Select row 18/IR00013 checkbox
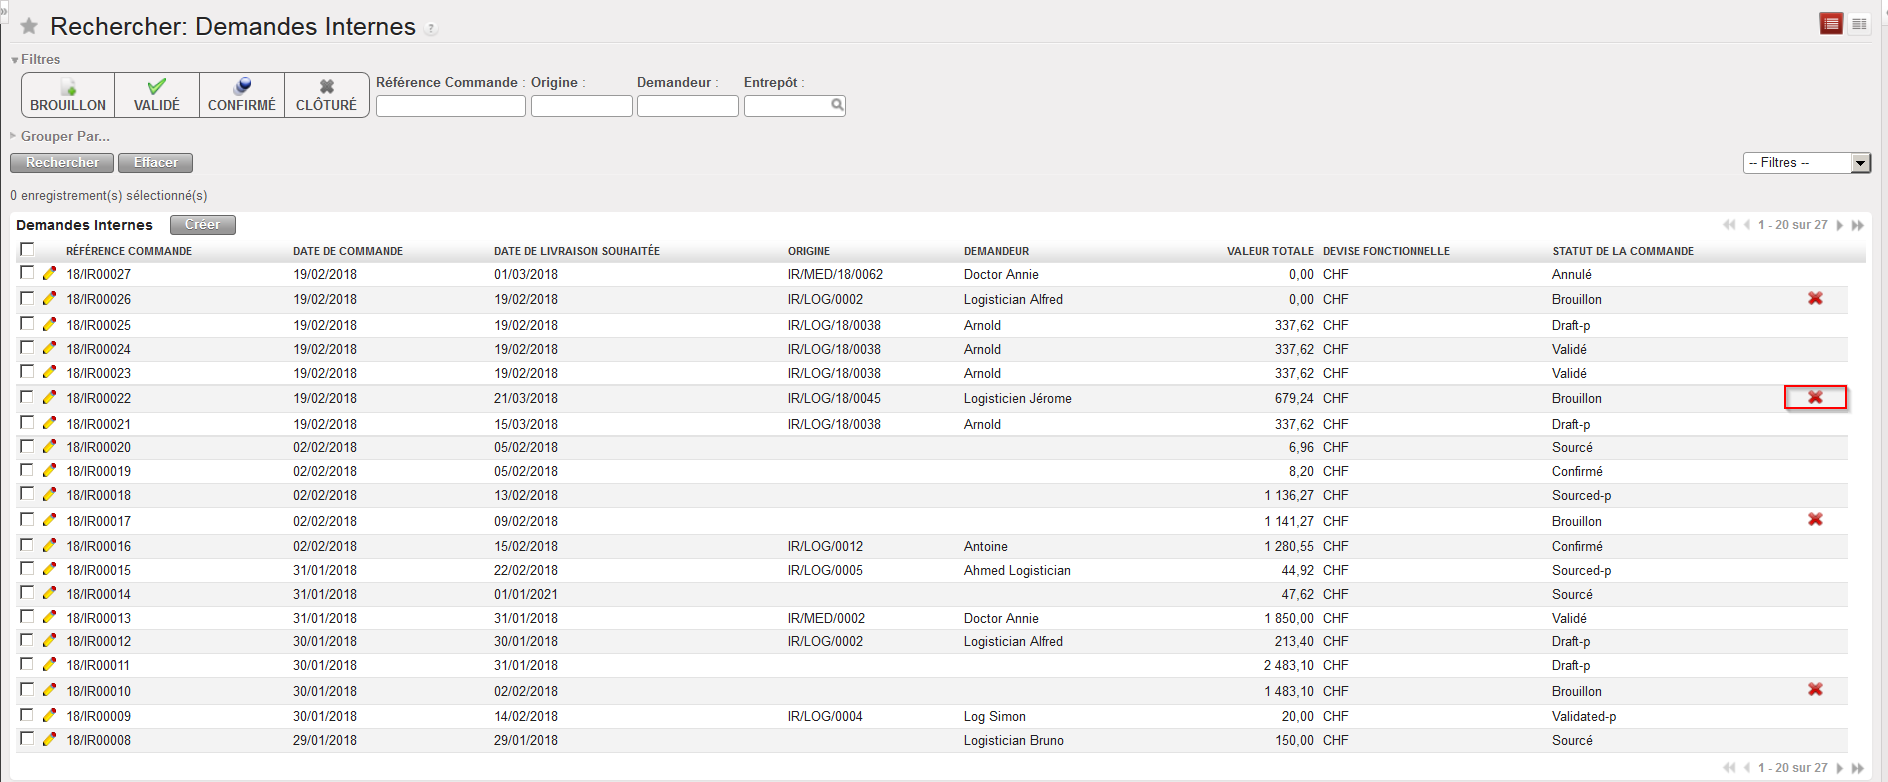This screenshot has height=782, width=1888. [27, 617]
